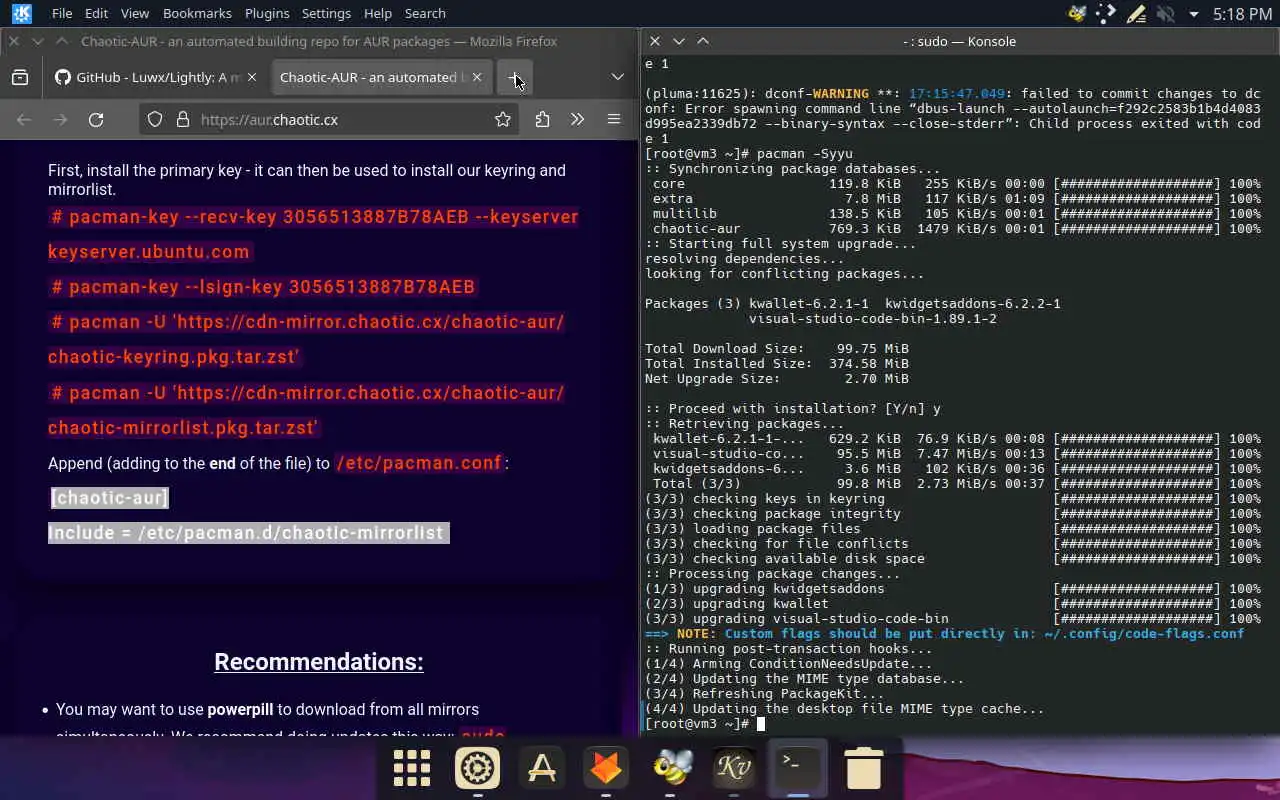Open the Edit menu
1280x800 pixels.
pos(96,13)
